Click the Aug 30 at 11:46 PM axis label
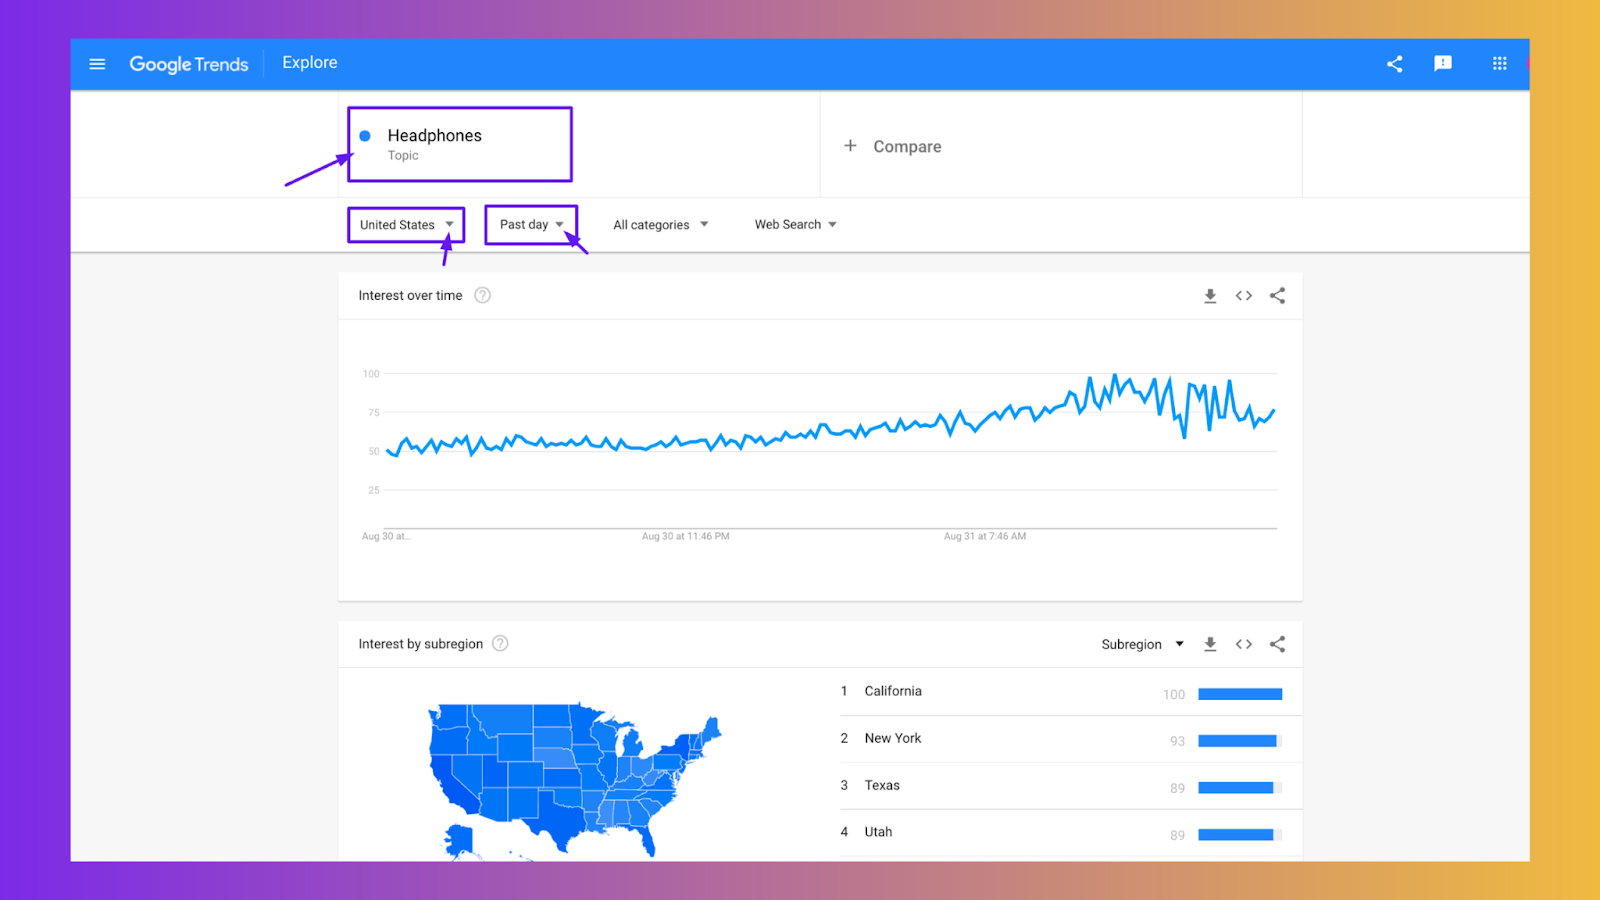 [686, 537]
